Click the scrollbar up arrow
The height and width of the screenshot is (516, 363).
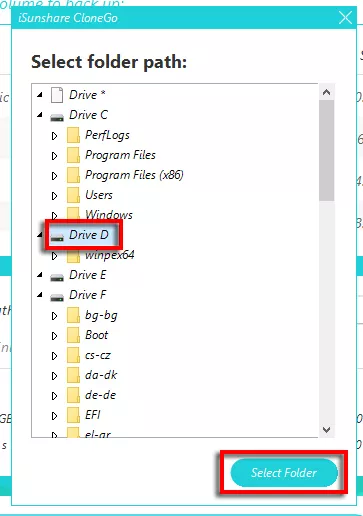point(326,92)
